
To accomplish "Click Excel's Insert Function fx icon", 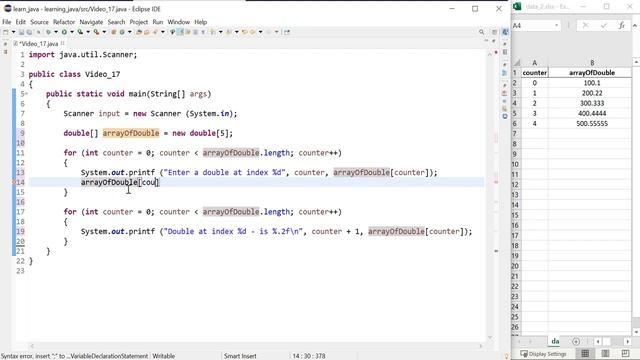I will click(621, 25).
